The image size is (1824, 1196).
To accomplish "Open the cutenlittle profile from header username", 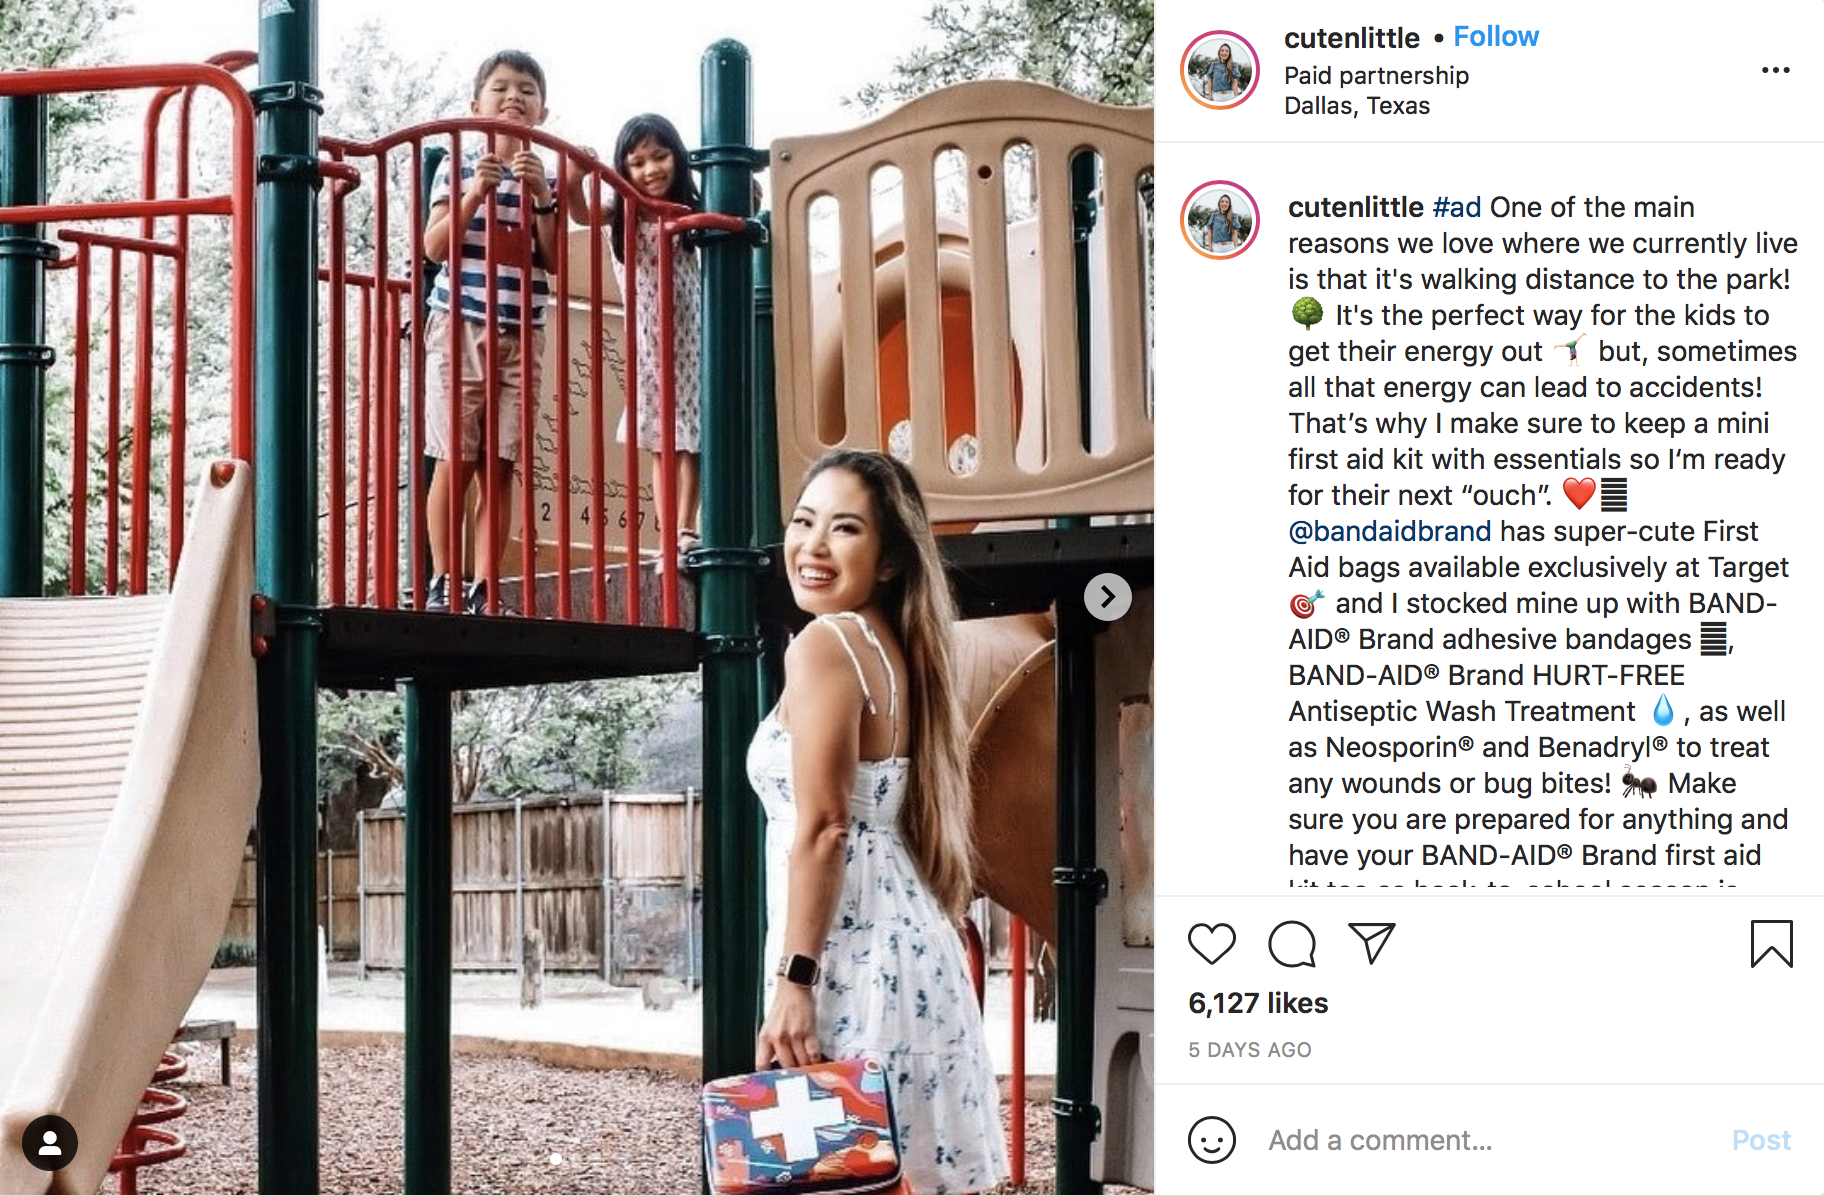I will (1351, 38).
